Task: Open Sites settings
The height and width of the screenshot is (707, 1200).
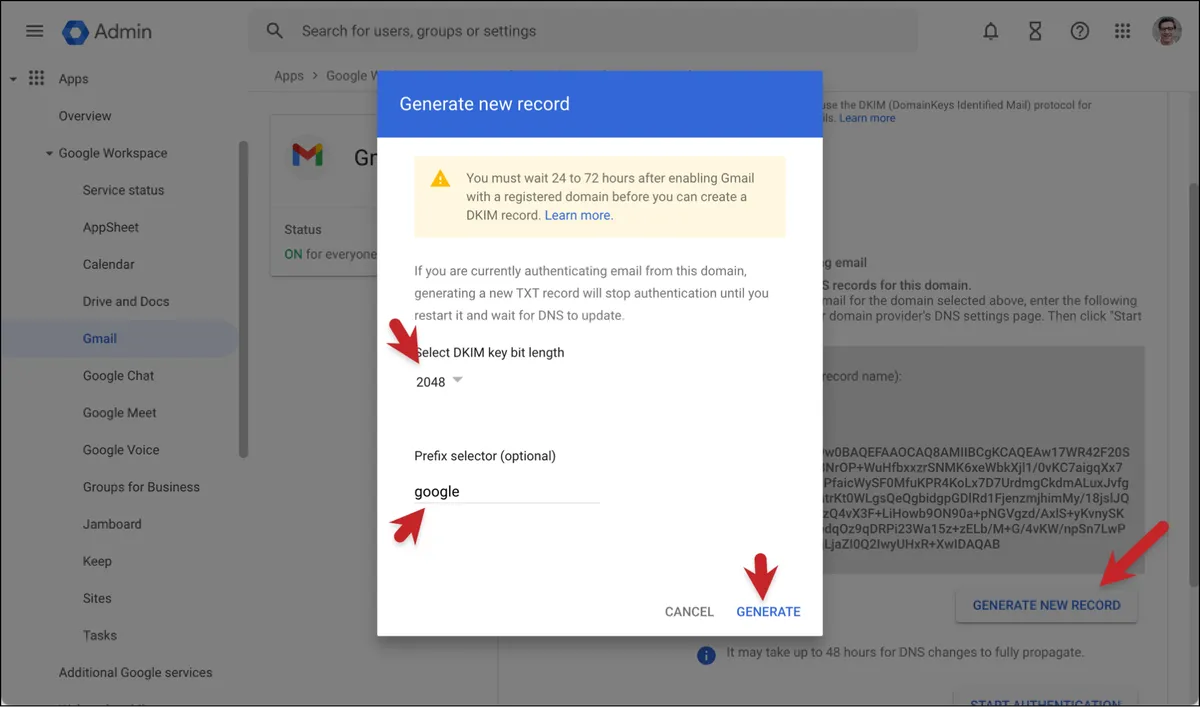Action: pos(97,598)
